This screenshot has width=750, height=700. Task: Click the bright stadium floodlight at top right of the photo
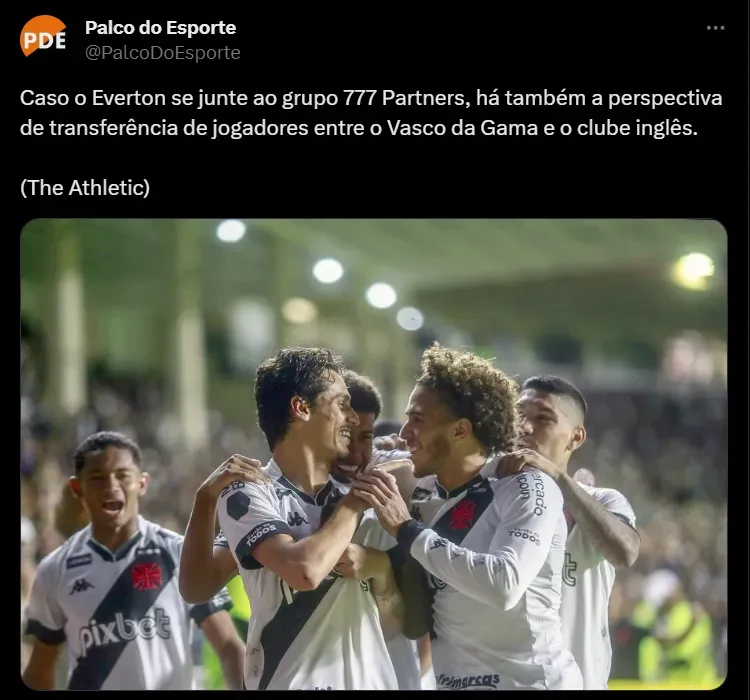(x=693, y=270)
